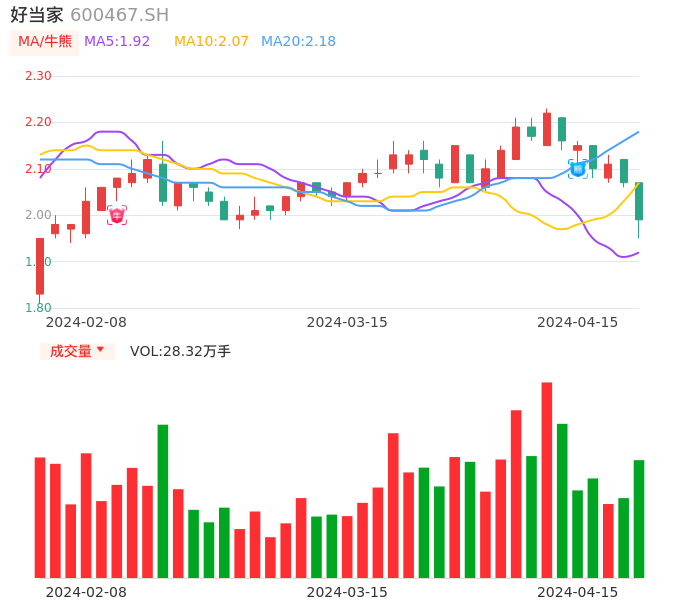Click the 1.80 price axis label
This screenshot has height=606, width=686.
click(38, 308)
